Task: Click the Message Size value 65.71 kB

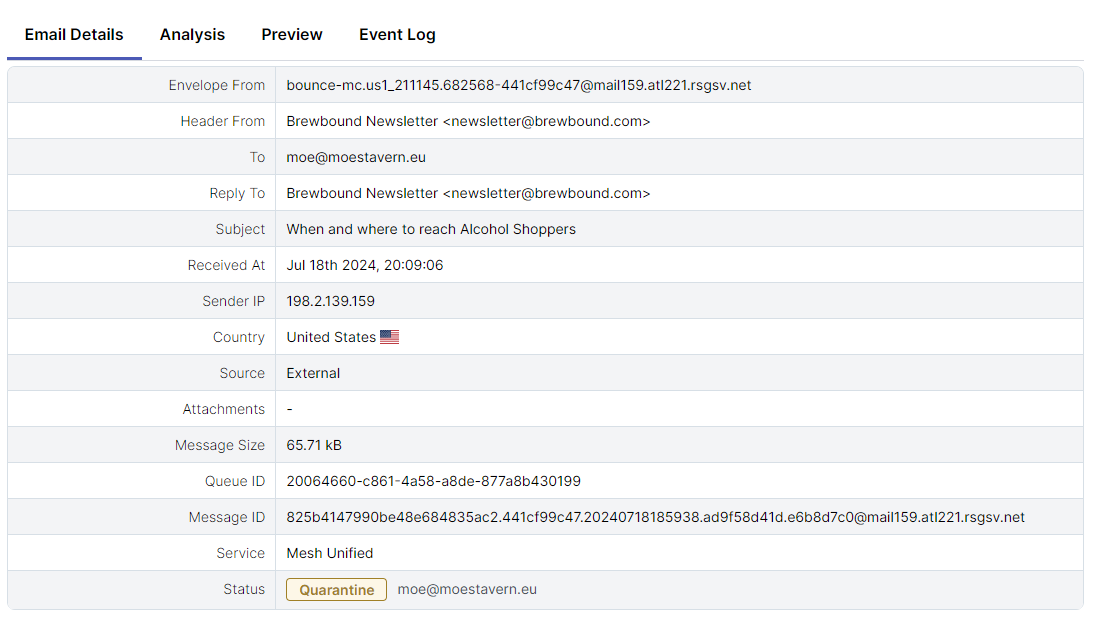Action: tap(314, 445)
